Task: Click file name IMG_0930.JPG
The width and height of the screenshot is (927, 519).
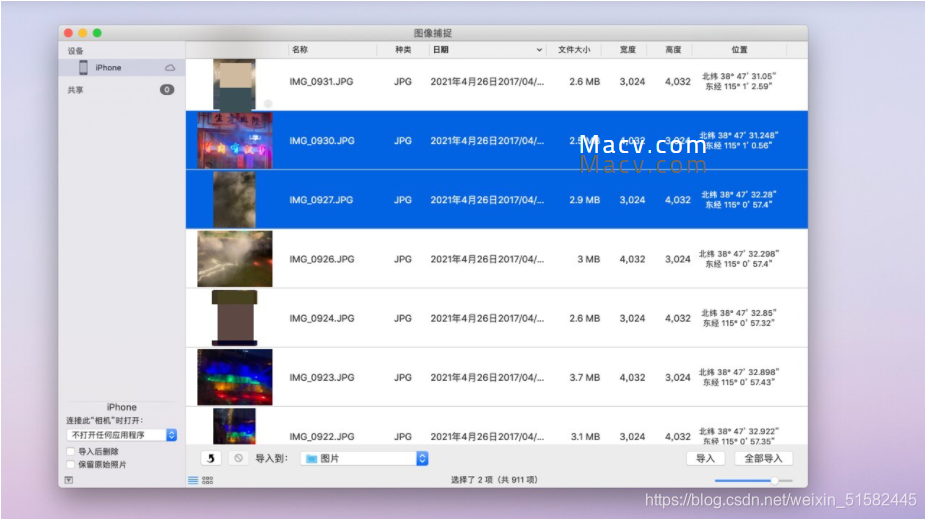Action: point(322,141)
